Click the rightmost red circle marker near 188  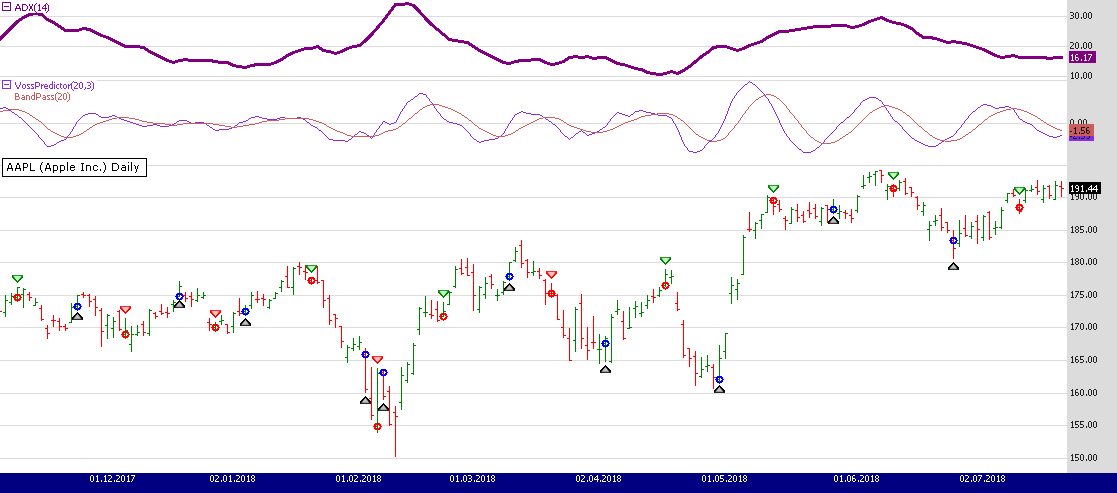pos(1019,208)
